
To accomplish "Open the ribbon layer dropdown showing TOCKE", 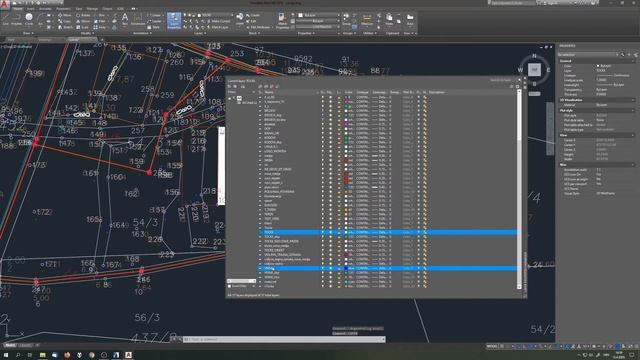I will tap(216, 15).
